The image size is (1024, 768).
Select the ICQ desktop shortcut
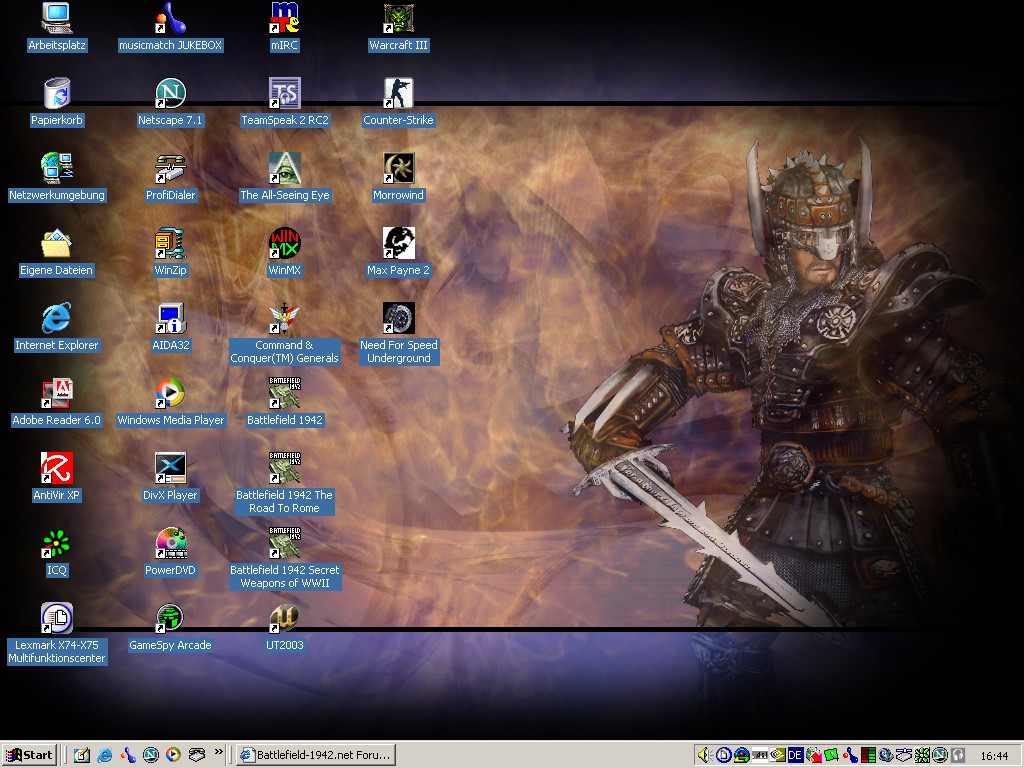pos(56,552)
